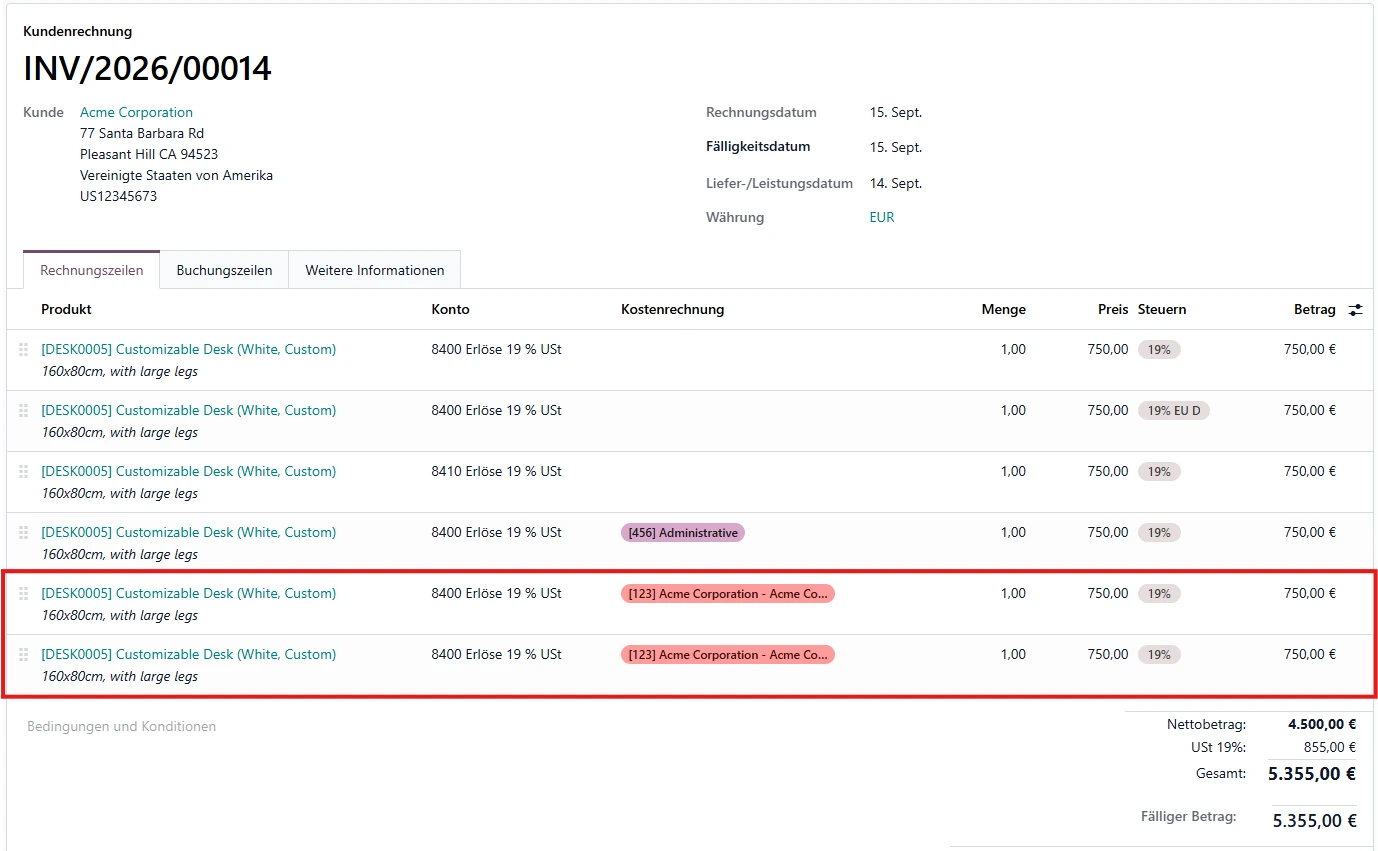Click the USt 19% value 855,00 €

click(1328, 747)
